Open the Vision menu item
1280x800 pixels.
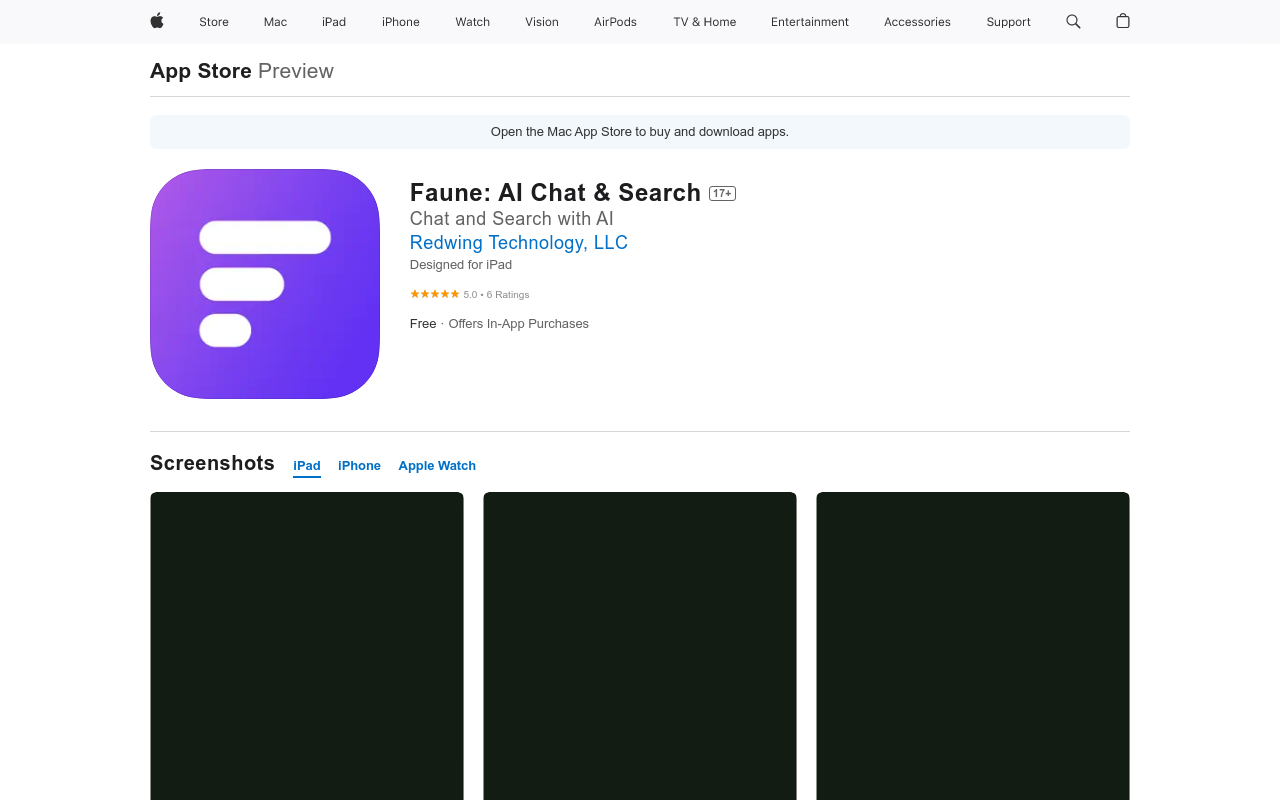542,22
